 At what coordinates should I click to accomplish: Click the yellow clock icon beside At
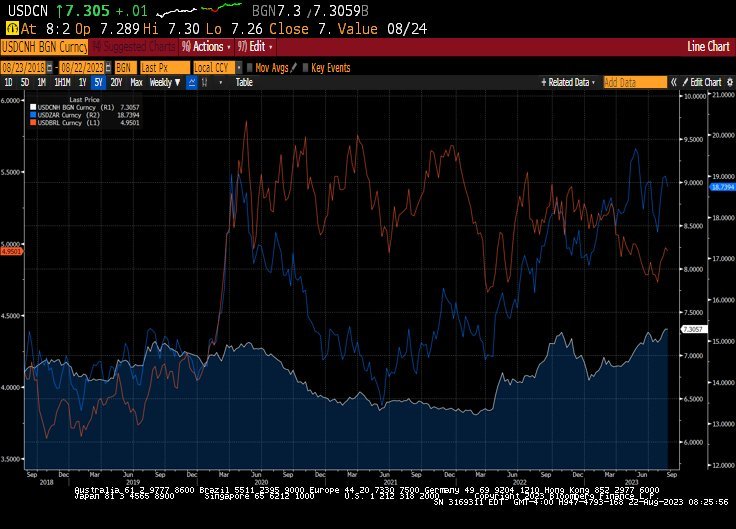[9, 29]
